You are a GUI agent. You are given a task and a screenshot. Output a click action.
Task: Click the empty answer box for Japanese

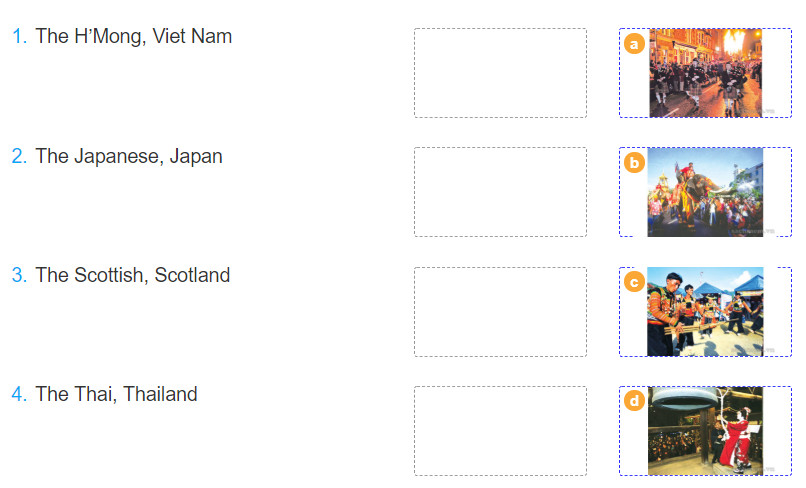coord(500,192)
